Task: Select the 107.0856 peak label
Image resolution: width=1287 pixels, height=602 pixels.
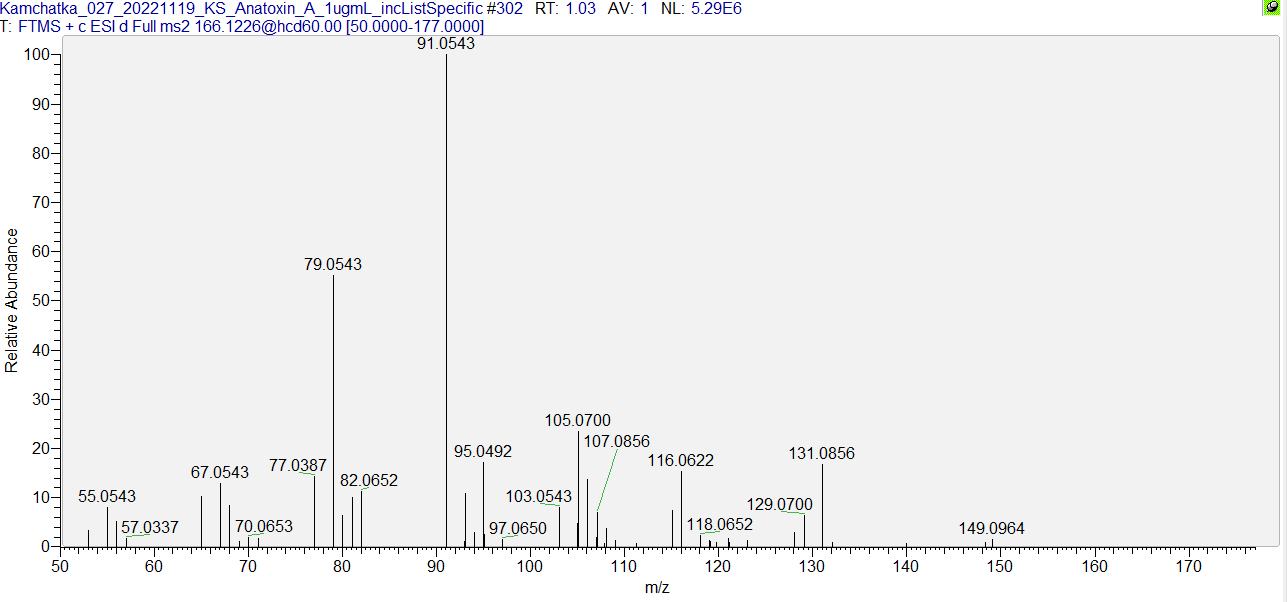Action: point(617,441)
